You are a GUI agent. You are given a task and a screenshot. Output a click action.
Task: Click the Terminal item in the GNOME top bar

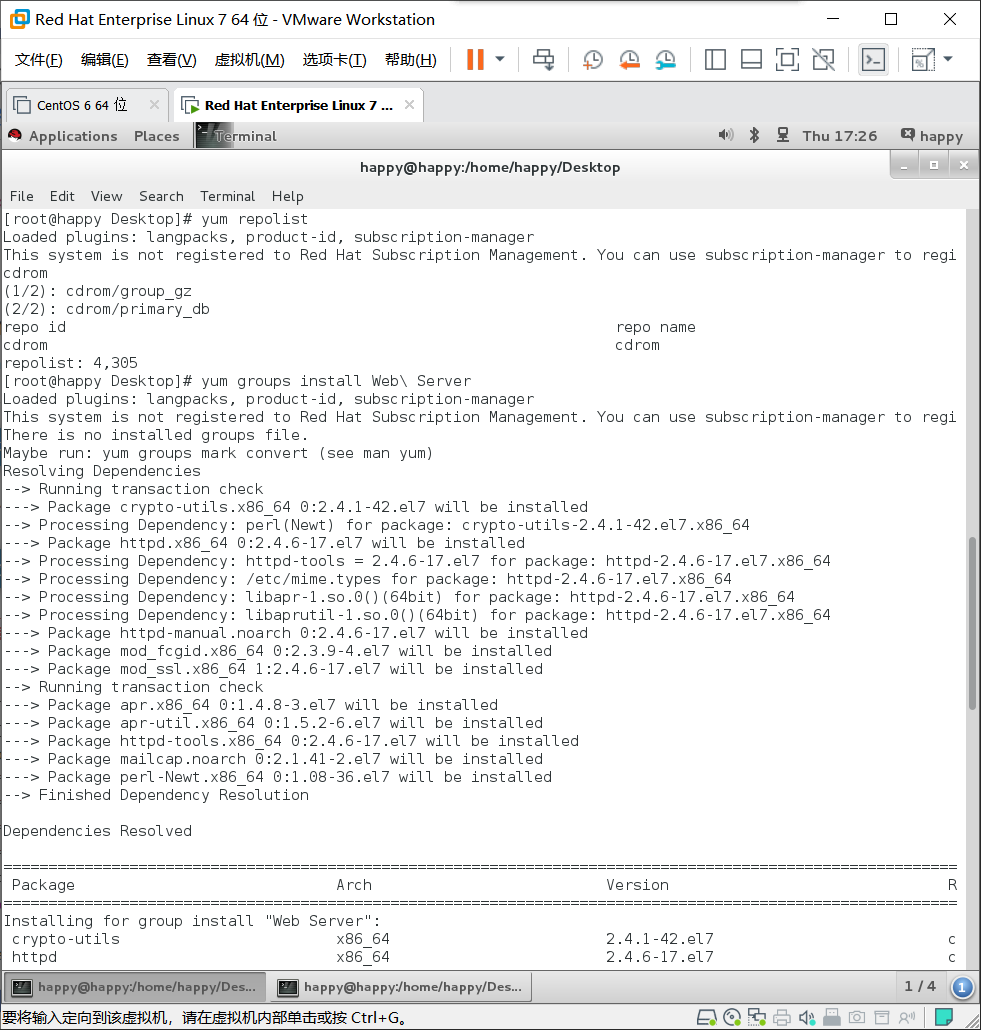pos(237,136)
